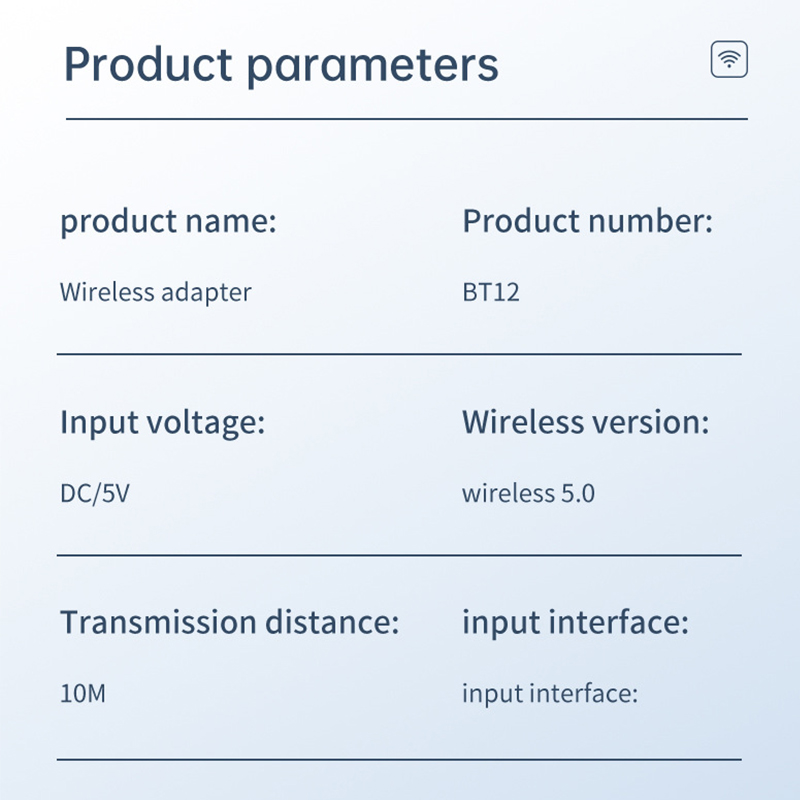Screen dimensions: 800x800
Task: Click the divider below 10M row
Action: coord(399,759)
